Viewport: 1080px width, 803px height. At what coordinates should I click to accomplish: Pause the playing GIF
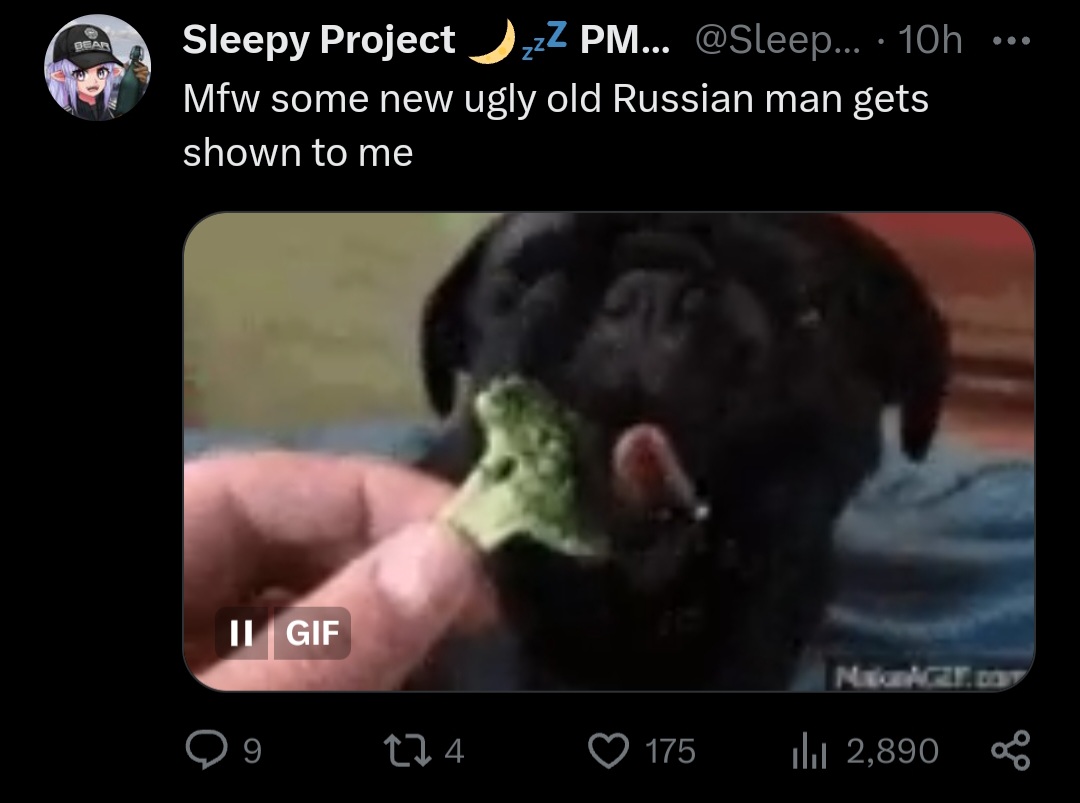pos(241,633)
